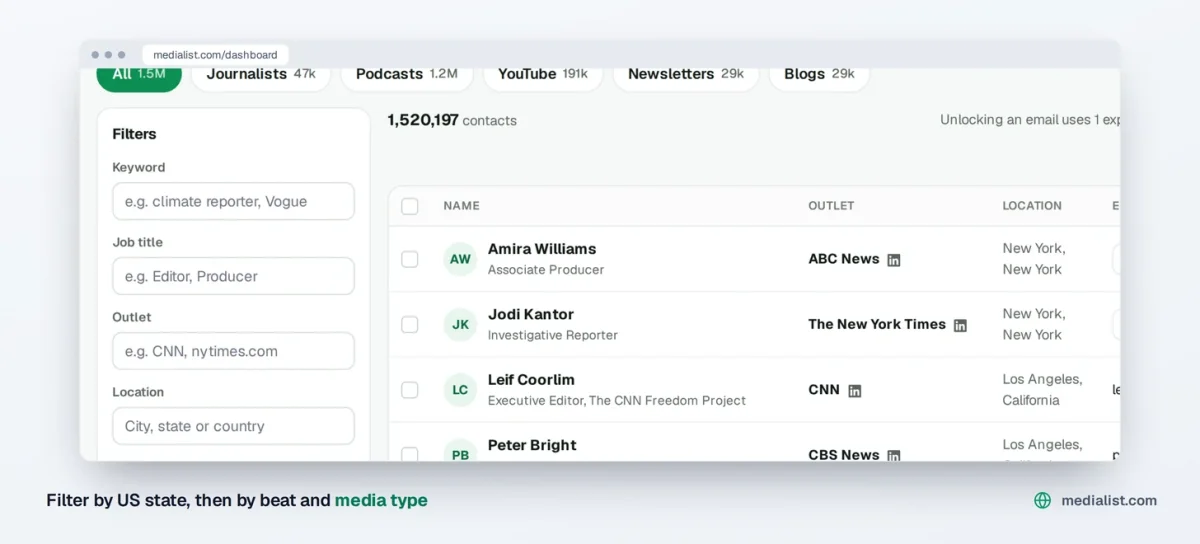
Task: Sort by the NAME column header
Action: click(x=461, y=206)
